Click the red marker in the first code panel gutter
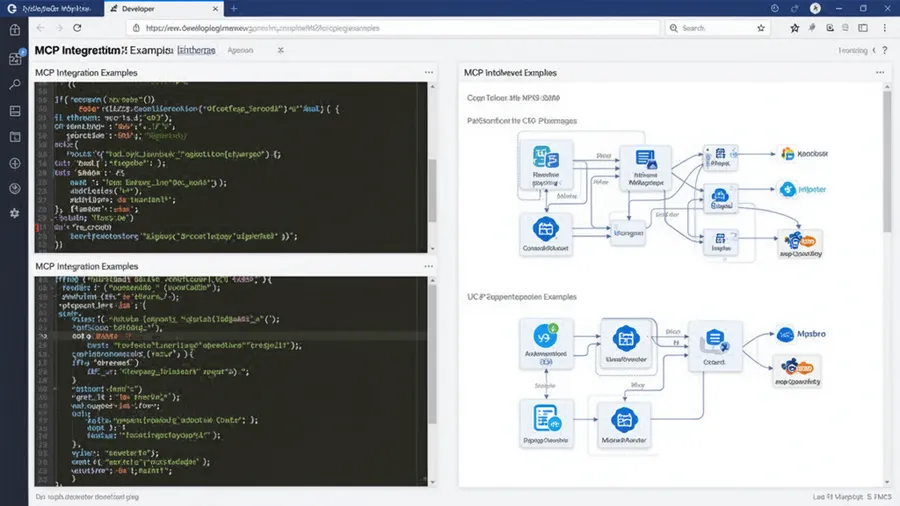 tap(37, 228)
